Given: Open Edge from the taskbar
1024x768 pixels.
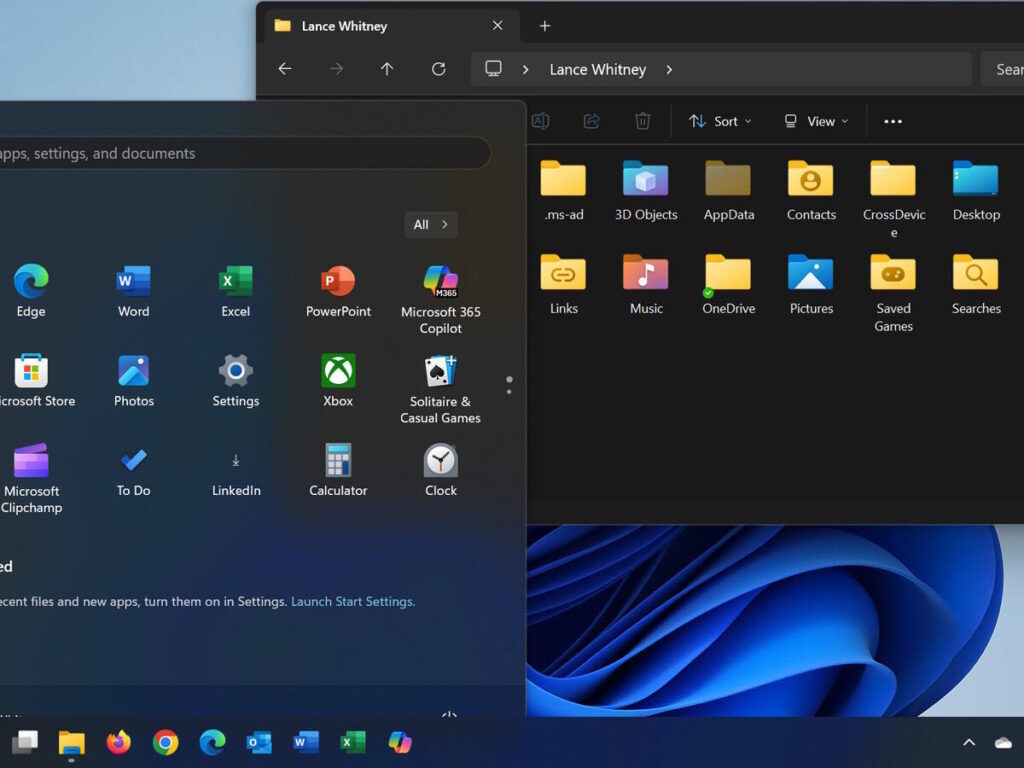Looking at the screenshot, I should coord(212,743).
